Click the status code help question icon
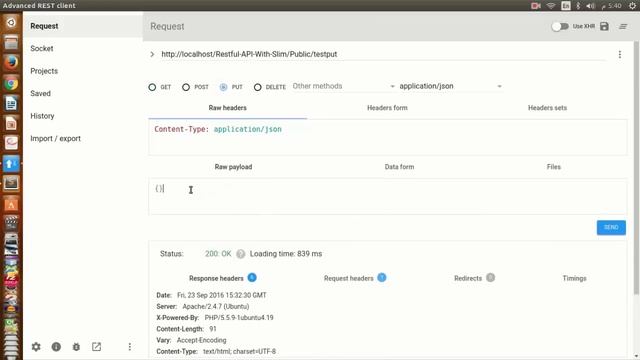 [240, 254]
